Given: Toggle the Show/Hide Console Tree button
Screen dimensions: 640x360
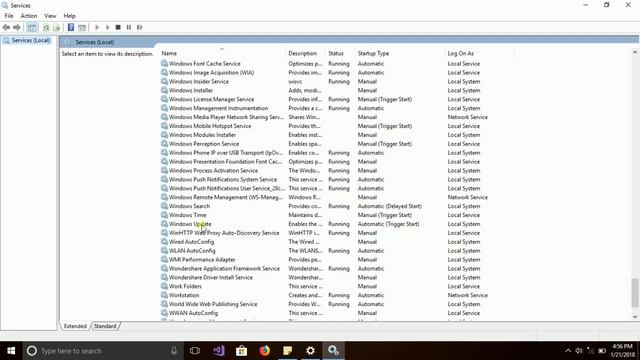Looking at the screenshot, I should click(x=32, y=27).
